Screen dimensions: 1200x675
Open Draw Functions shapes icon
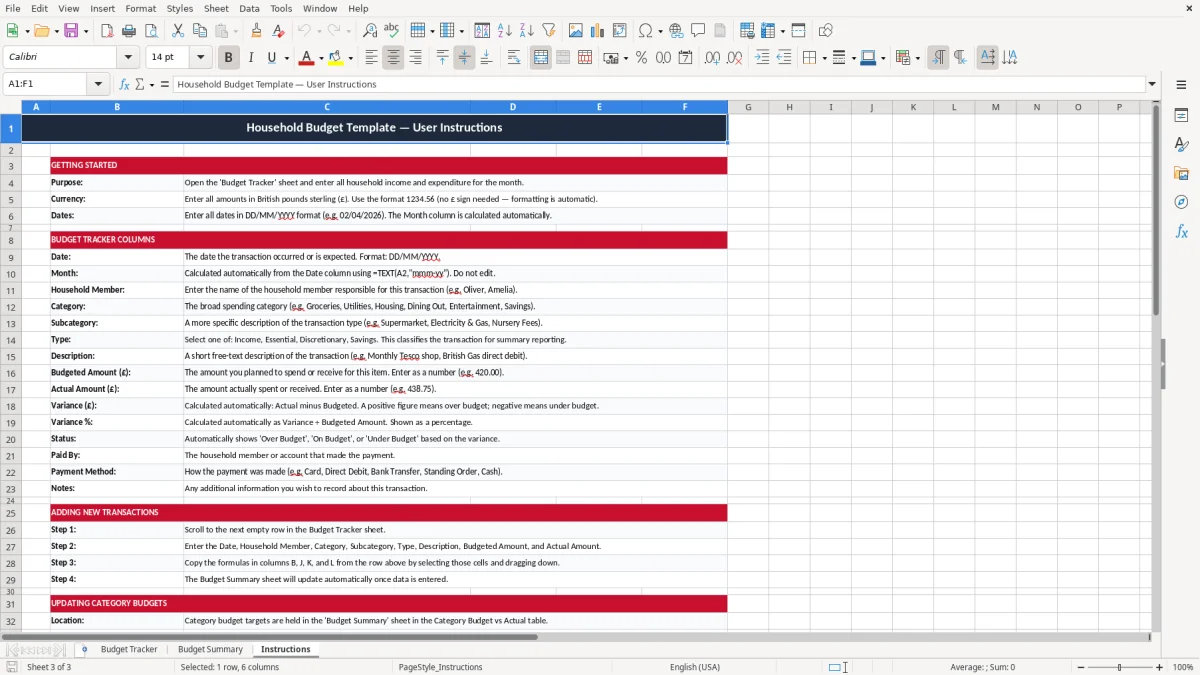[826, 31]
